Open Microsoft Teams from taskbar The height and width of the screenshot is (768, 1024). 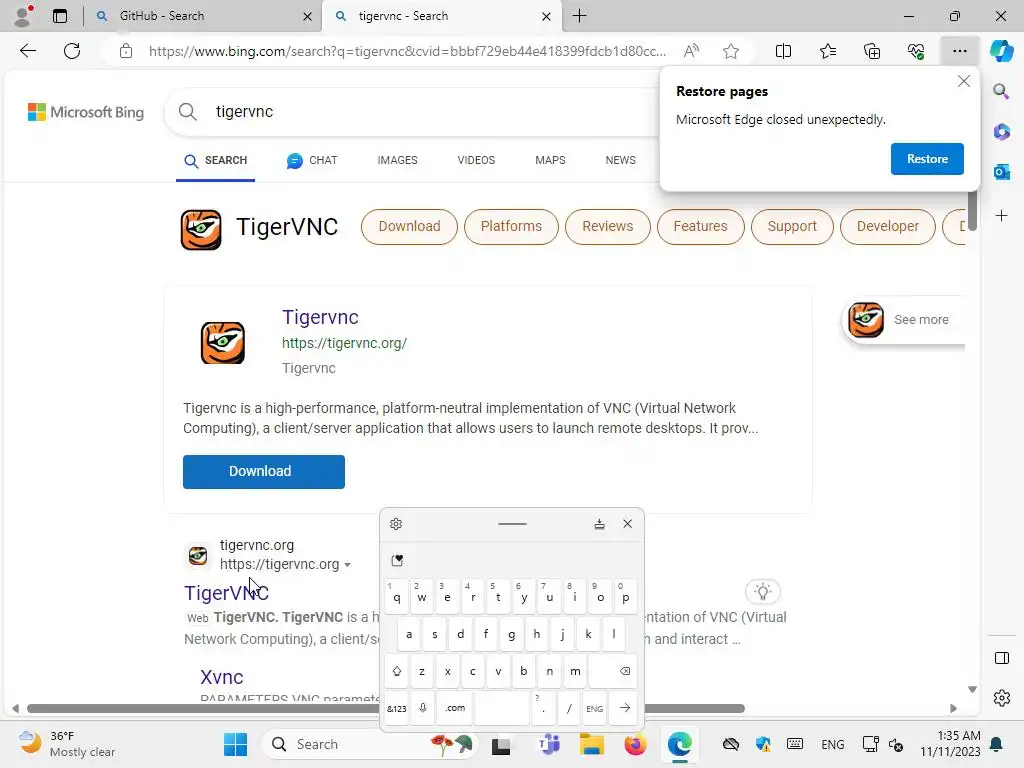point(549,744)
